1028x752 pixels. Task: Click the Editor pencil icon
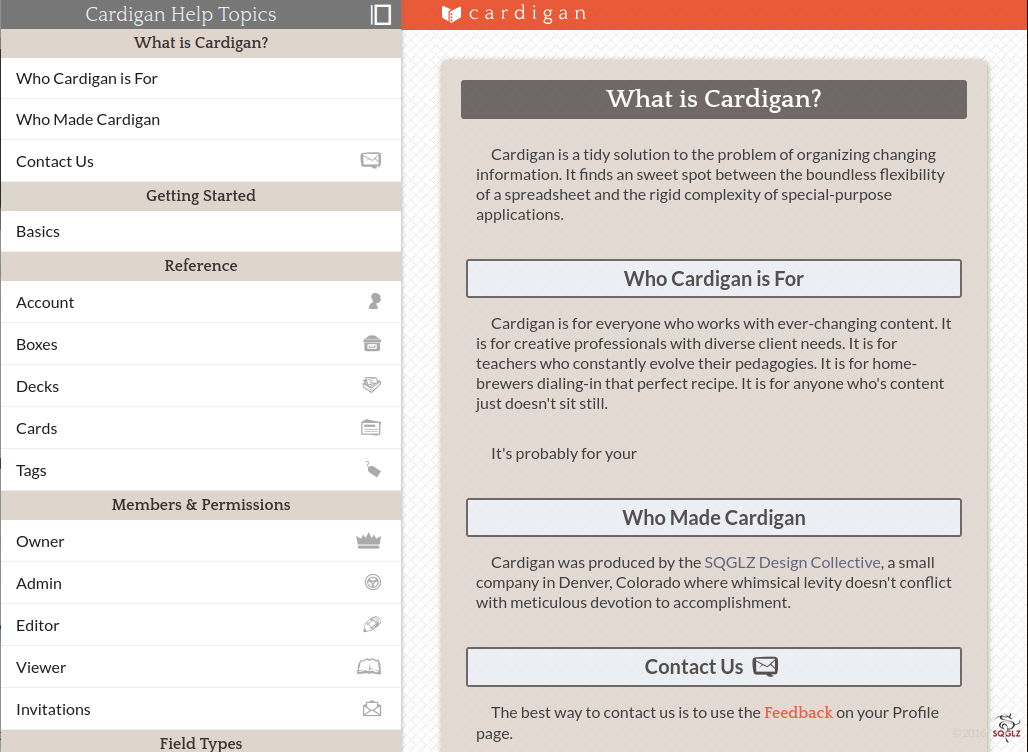(x=372, y=625)
